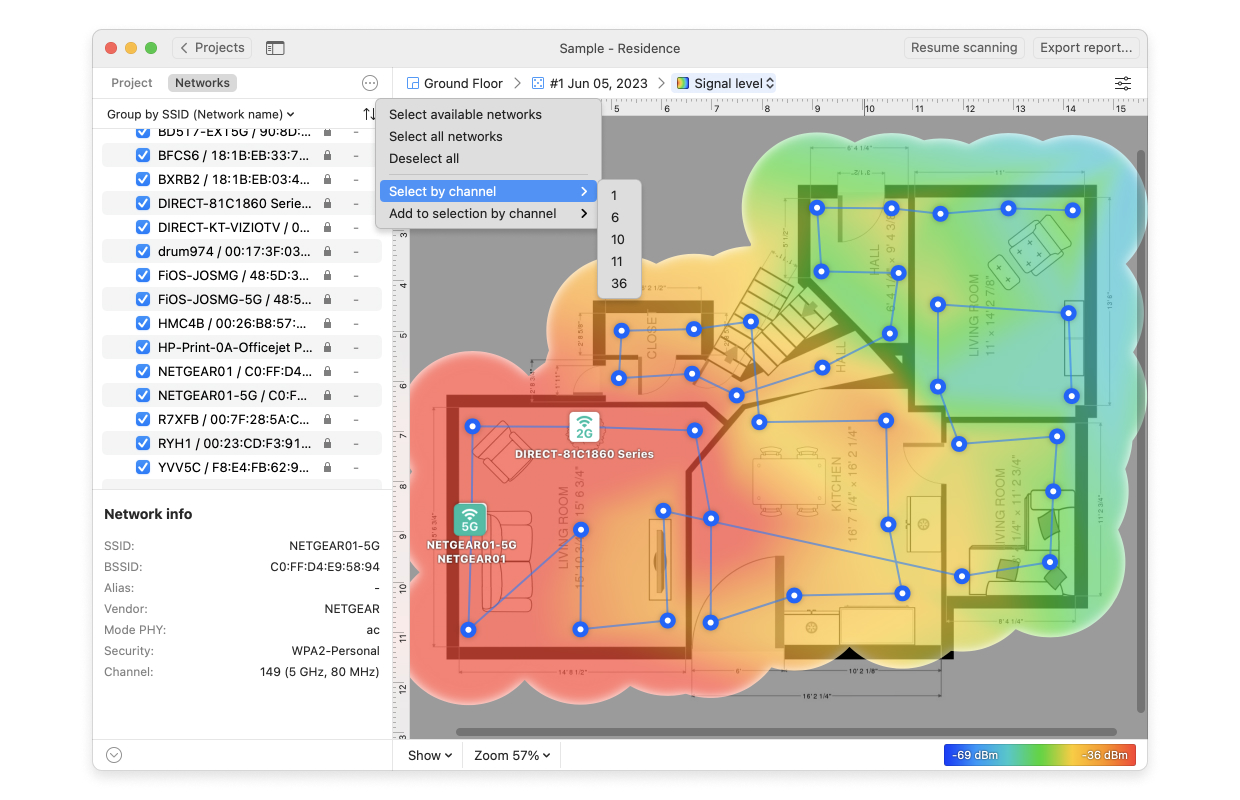
Task: Select the first FiOS-JOSMG / 48:5D network row
Action: click(x=242, y=275)
